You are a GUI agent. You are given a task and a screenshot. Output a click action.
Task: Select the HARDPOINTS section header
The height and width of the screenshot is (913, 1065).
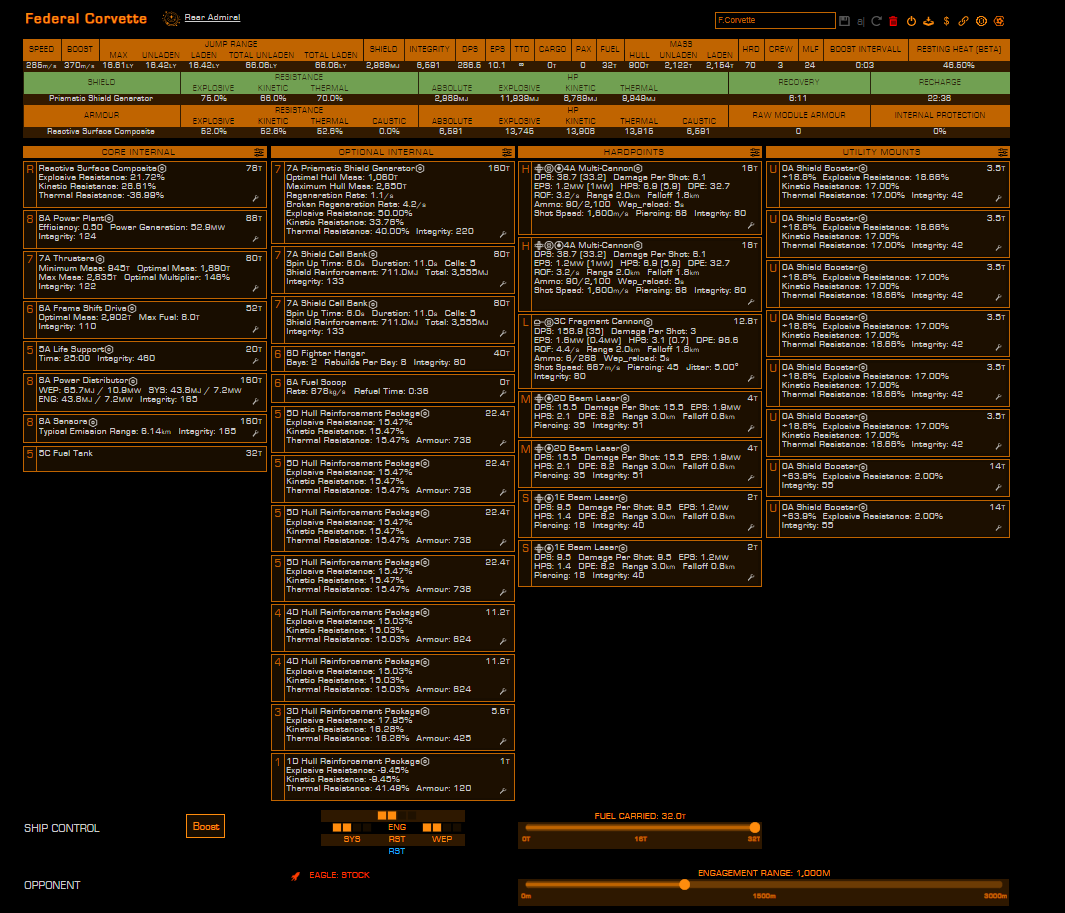pyautogui.click(x=633, y=152)
